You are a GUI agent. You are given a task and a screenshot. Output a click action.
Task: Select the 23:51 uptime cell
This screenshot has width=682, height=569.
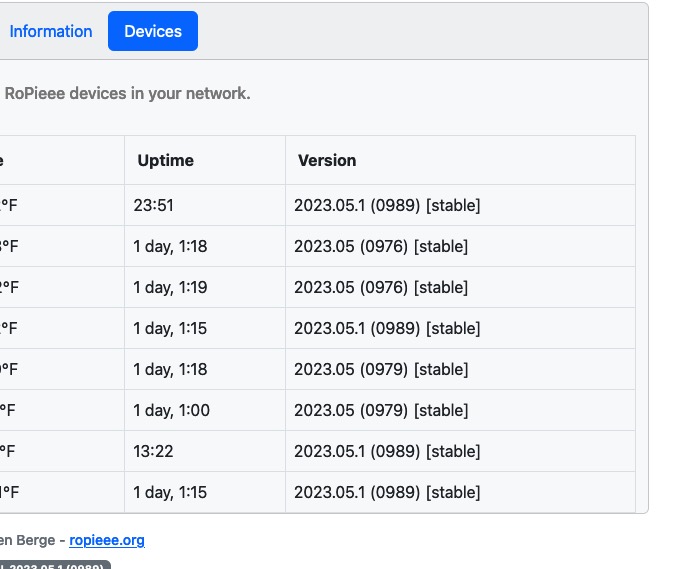(154, 205)
